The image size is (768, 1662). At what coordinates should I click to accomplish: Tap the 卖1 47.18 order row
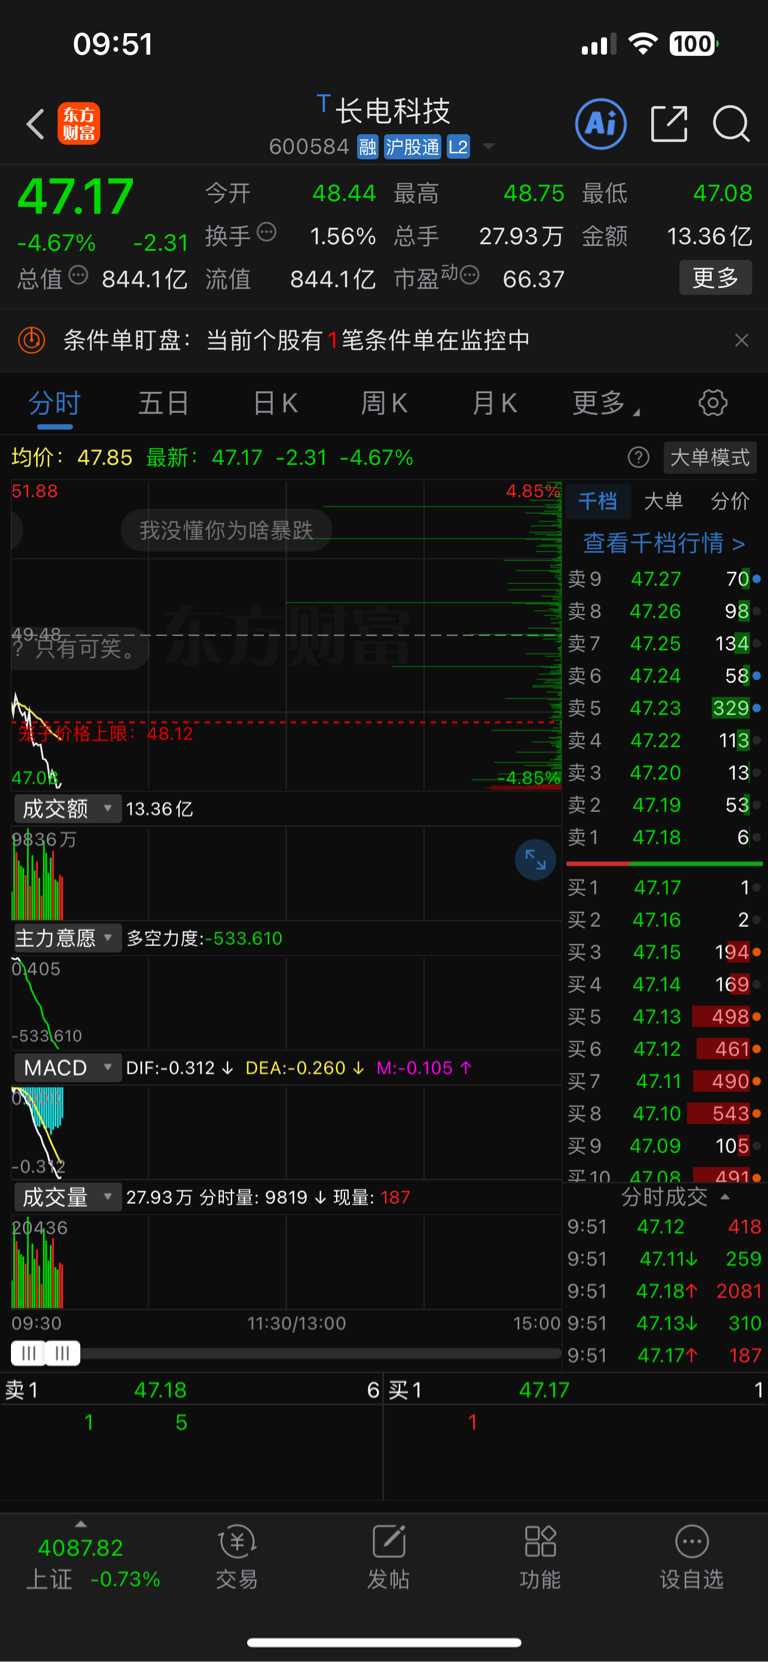pos(664,837)
